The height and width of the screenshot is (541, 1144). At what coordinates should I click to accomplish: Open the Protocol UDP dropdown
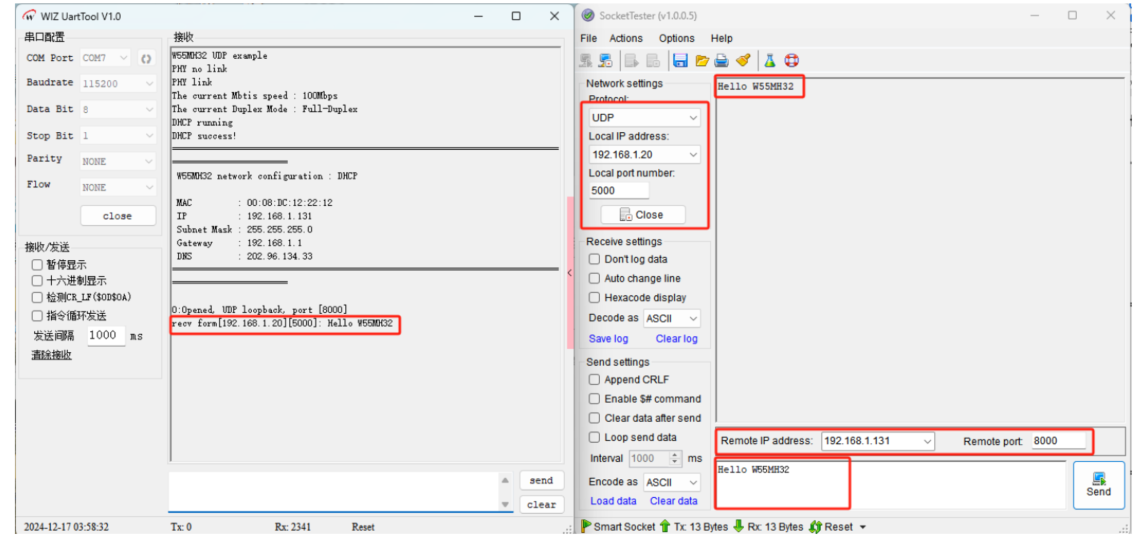(x=644, y=118)
